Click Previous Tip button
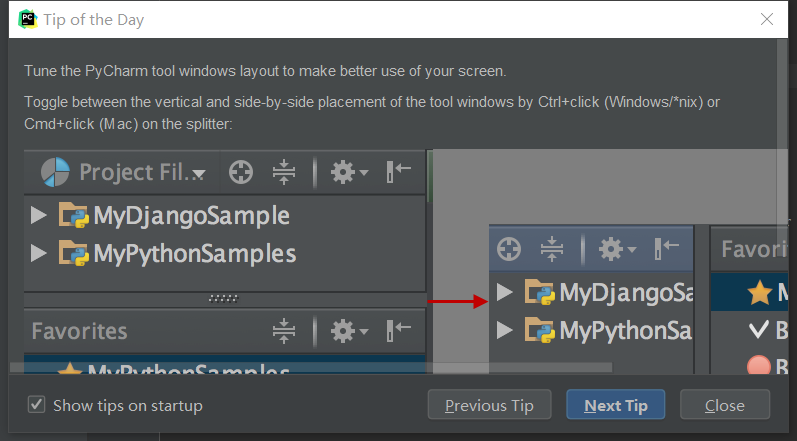 [x=489, y=405]
